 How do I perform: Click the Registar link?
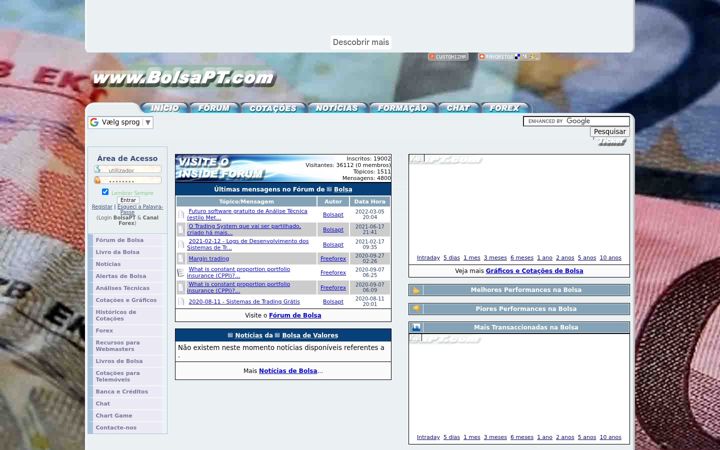pyautogui.click(x=102, y=207)
